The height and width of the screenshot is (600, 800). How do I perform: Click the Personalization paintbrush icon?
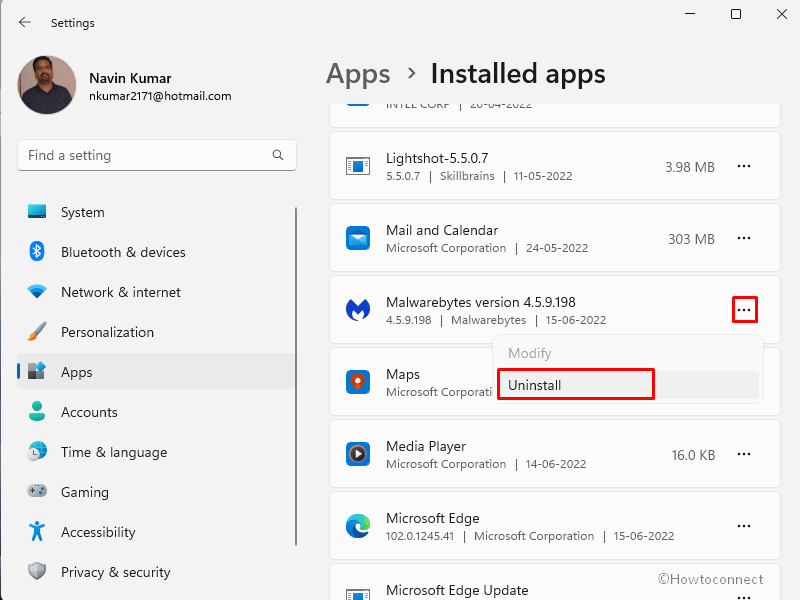pyautogui.click(x=37, y=332)
